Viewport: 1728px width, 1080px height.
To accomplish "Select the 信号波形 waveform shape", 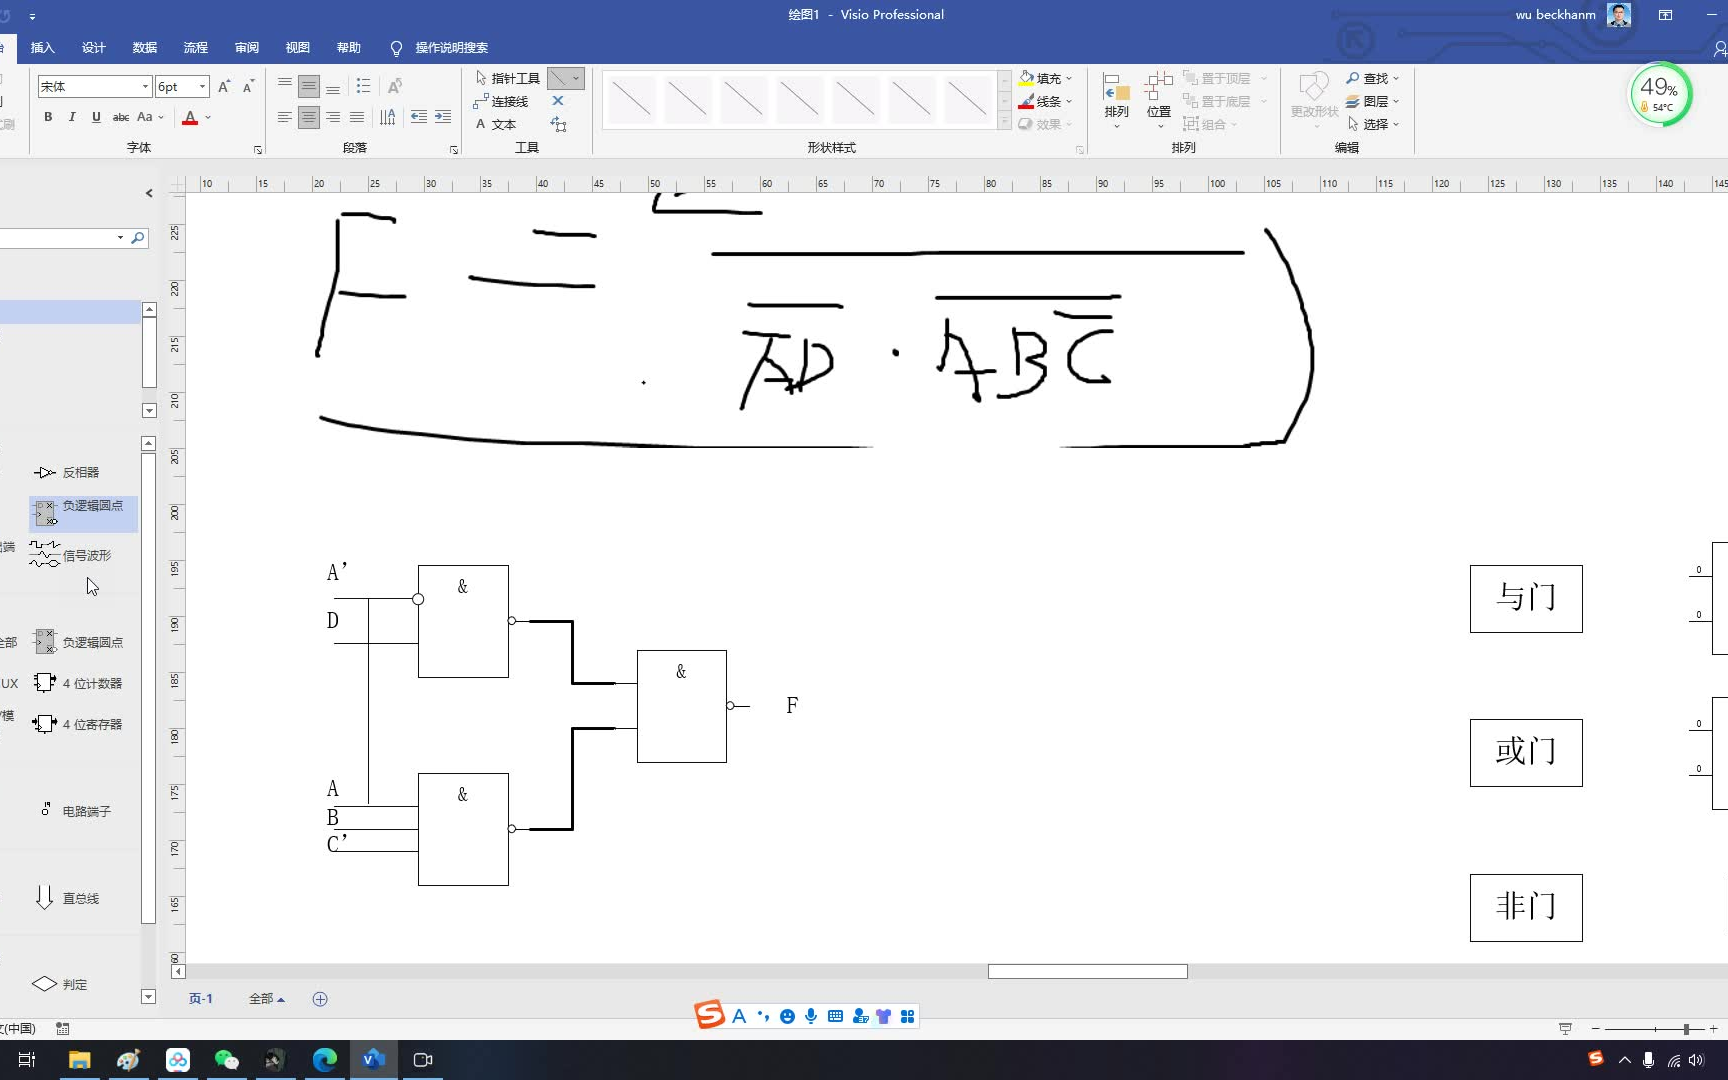I will pos(70,554).
